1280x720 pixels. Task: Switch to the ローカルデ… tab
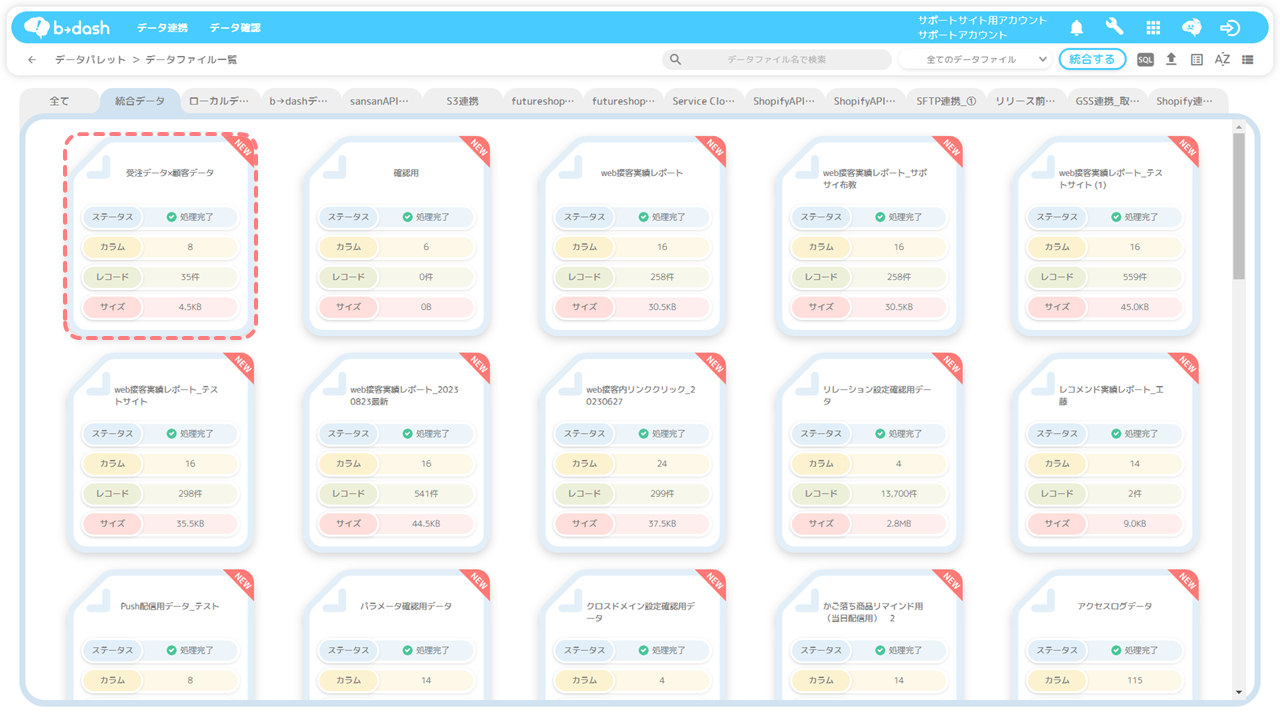click(220, 101)
